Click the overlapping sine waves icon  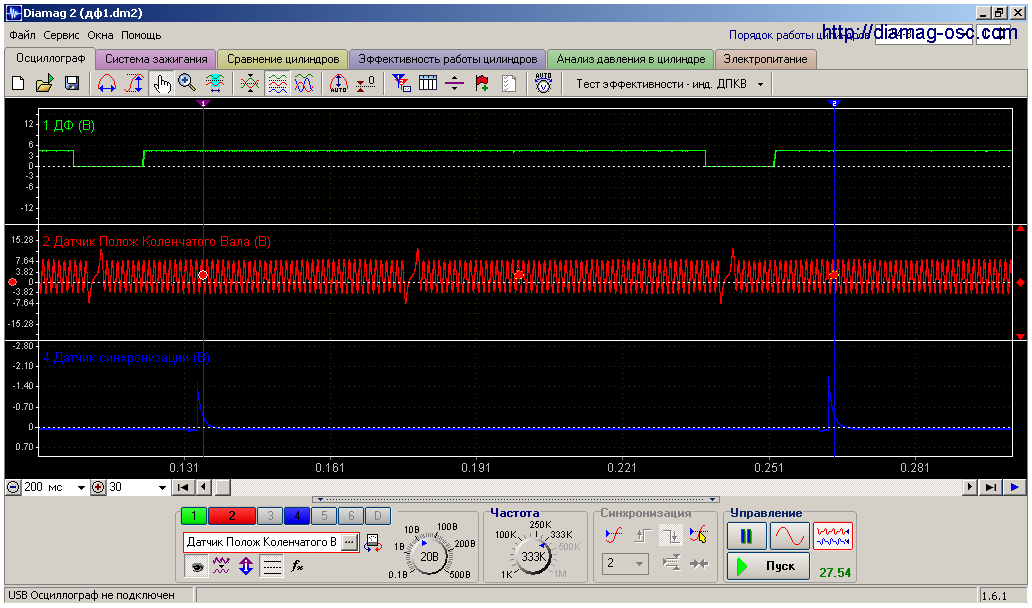pos(303,84)
